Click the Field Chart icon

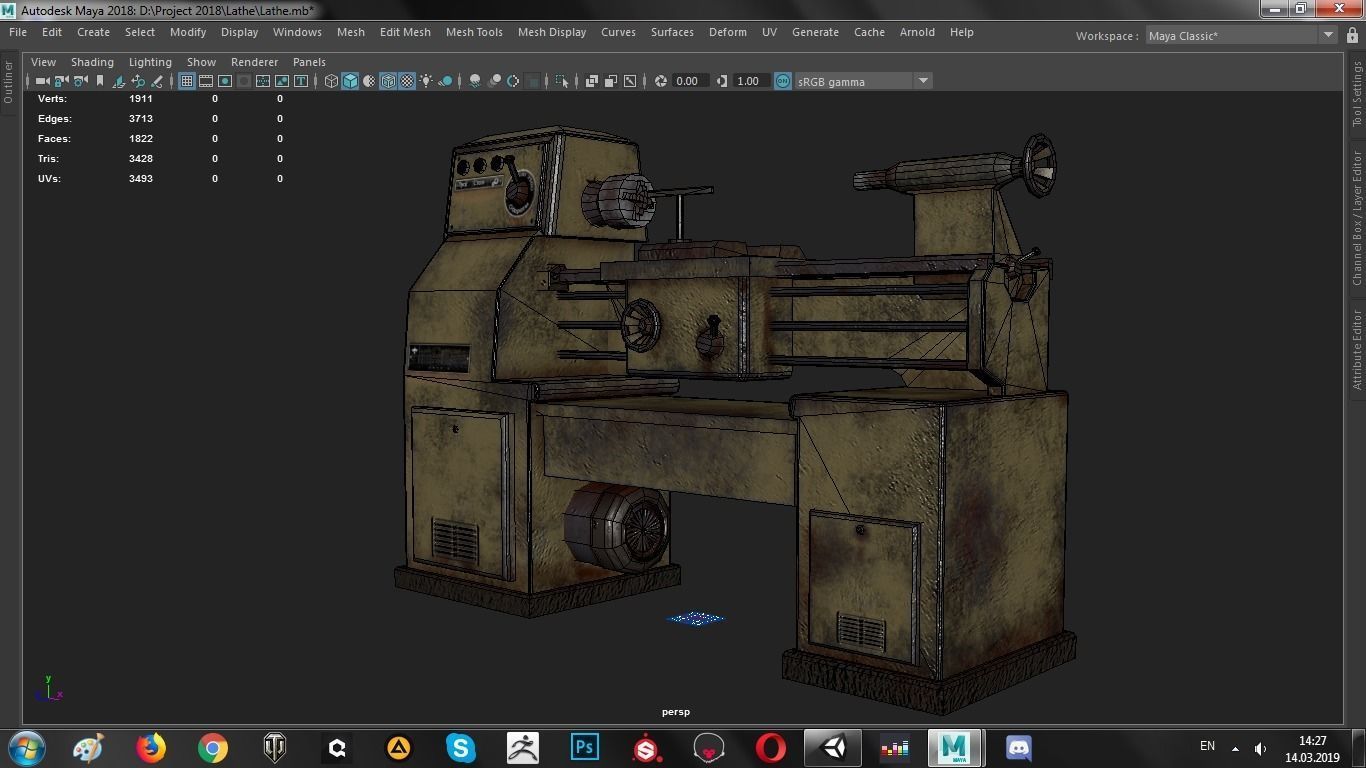coord(263,81)
